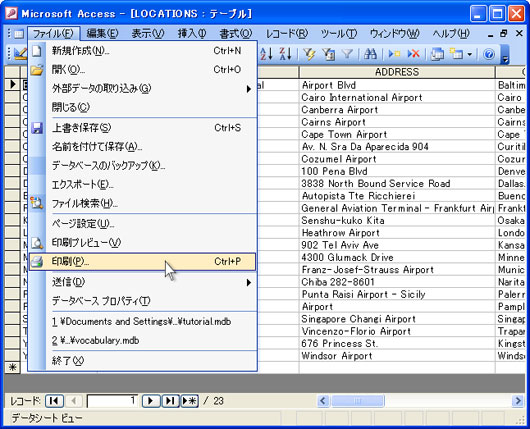The image size is (530, 429).
Task: Open the ウィンドウ(W) menu
Action: point(394,33)
